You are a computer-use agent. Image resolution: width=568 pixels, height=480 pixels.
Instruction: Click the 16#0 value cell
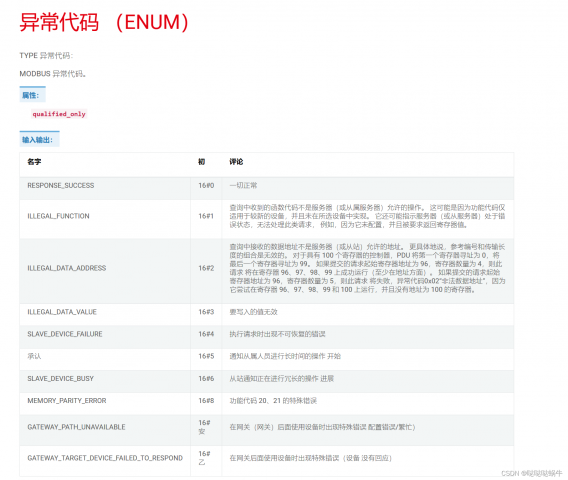click(206, 185)
